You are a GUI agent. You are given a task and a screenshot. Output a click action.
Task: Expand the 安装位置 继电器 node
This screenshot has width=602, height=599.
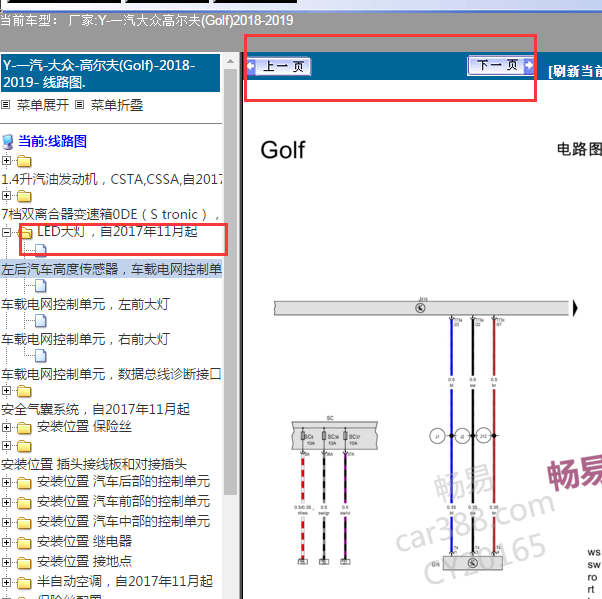pos(6,542)
